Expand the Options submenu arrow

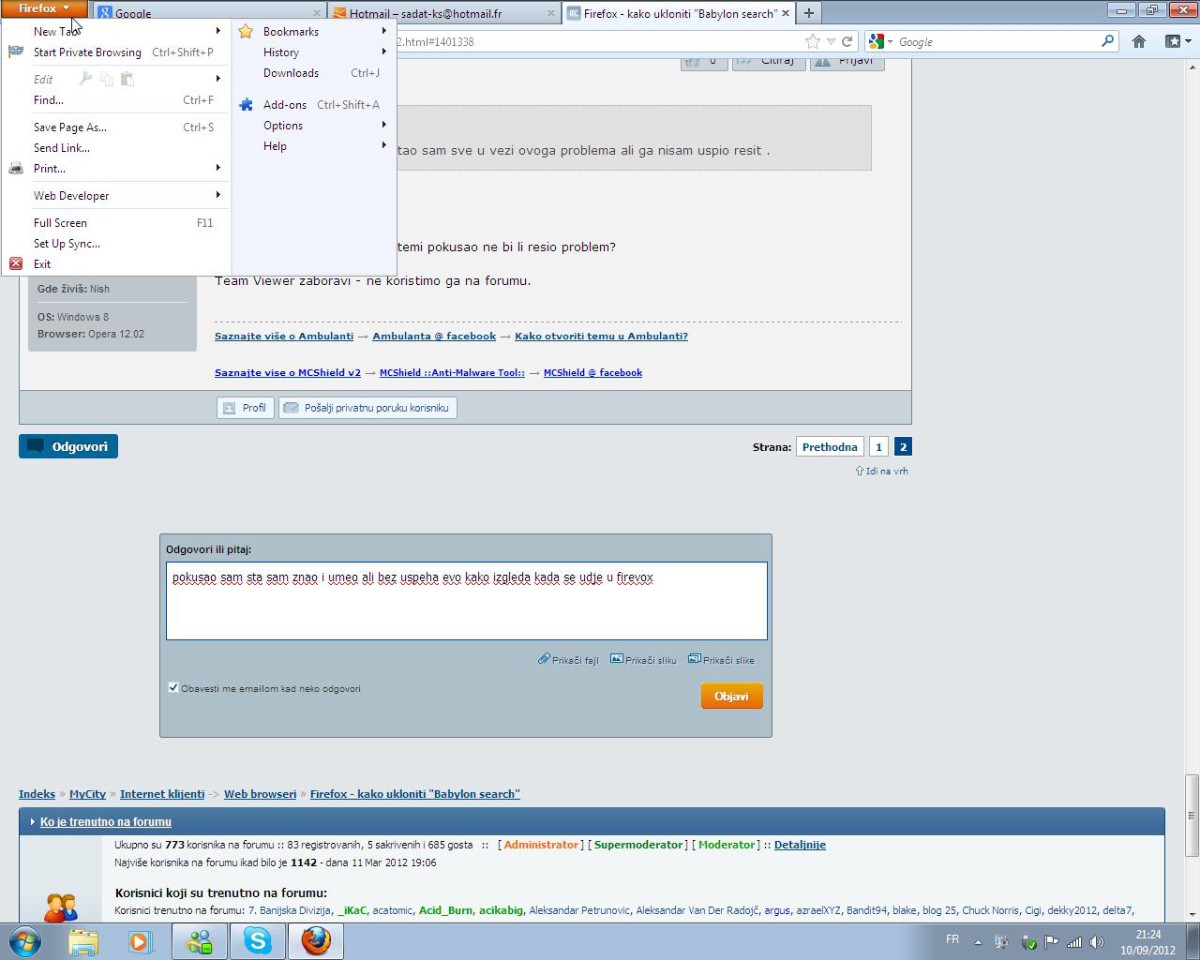[384, 125]
